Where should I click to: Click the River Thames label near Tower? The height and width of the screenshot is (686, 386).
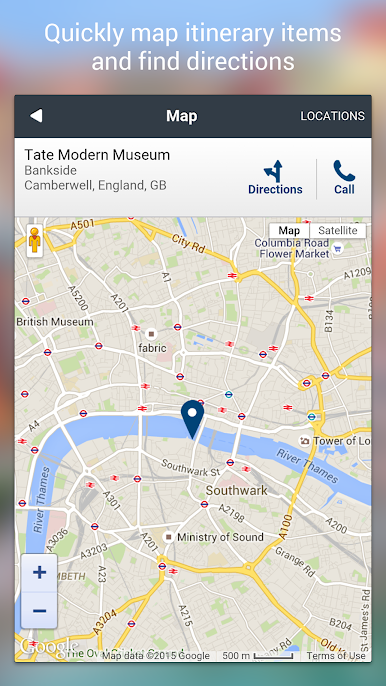click(x=307, y=465)
